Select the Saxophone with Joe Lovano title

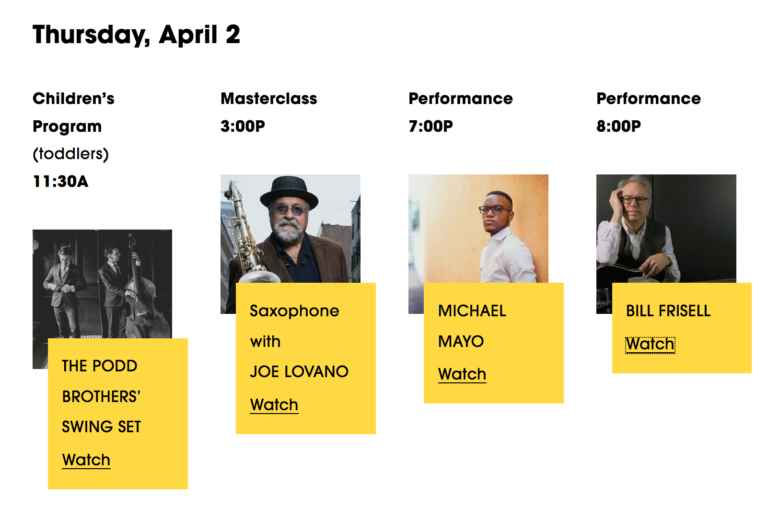pyautogui.click(x=299, y=341)
